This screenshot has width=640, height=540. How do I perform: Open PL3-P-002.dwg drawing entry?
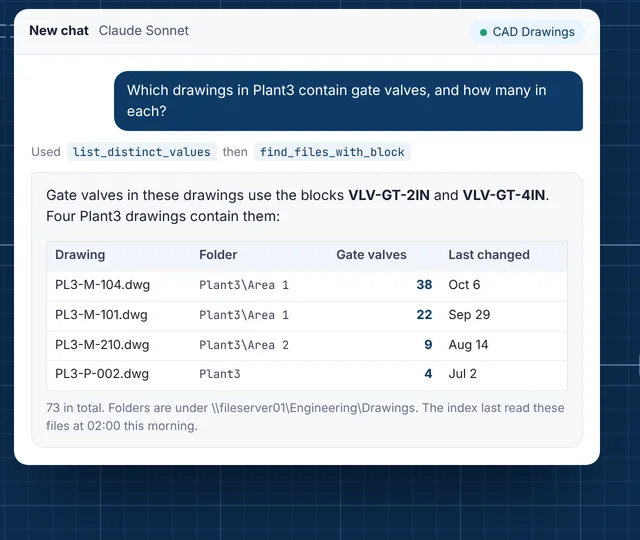(102, 373)
